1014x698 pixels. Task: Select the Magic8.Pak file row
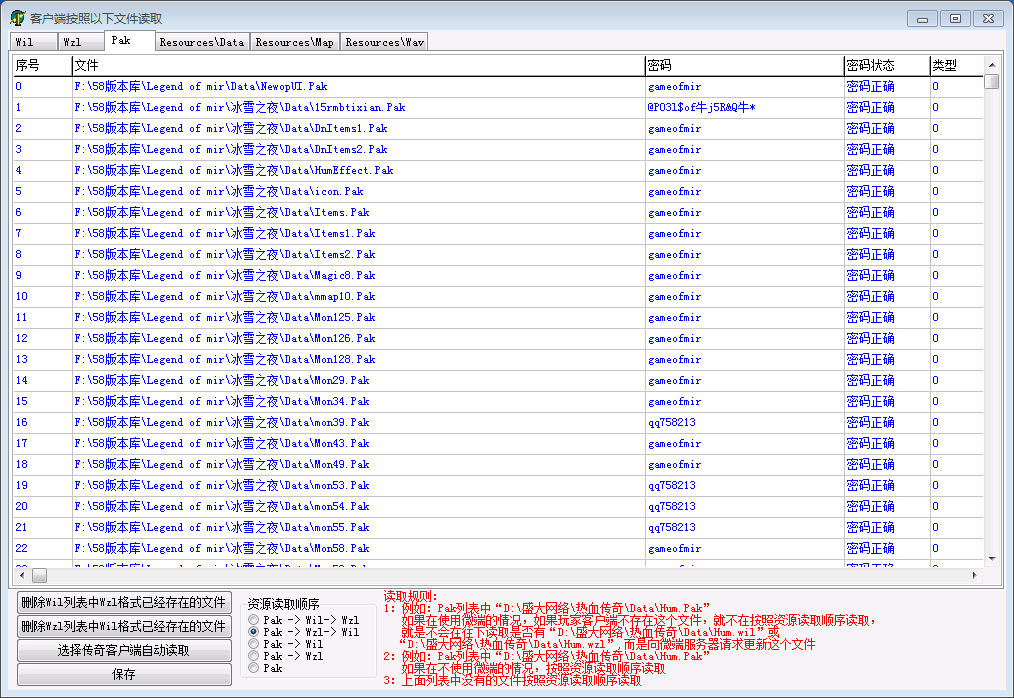[x=498, y=276]
